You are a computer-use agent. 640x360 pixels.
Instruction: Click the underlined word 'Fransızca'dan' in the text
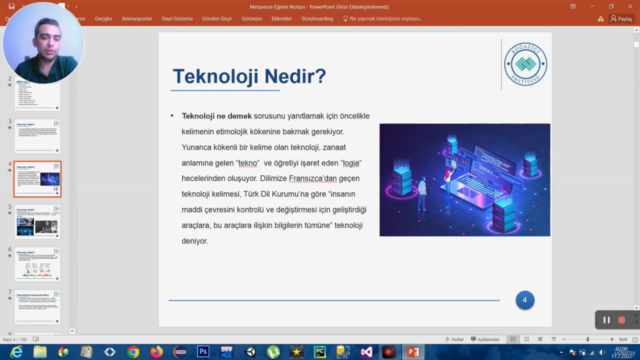pyautogui.click(x=313, y=178)
